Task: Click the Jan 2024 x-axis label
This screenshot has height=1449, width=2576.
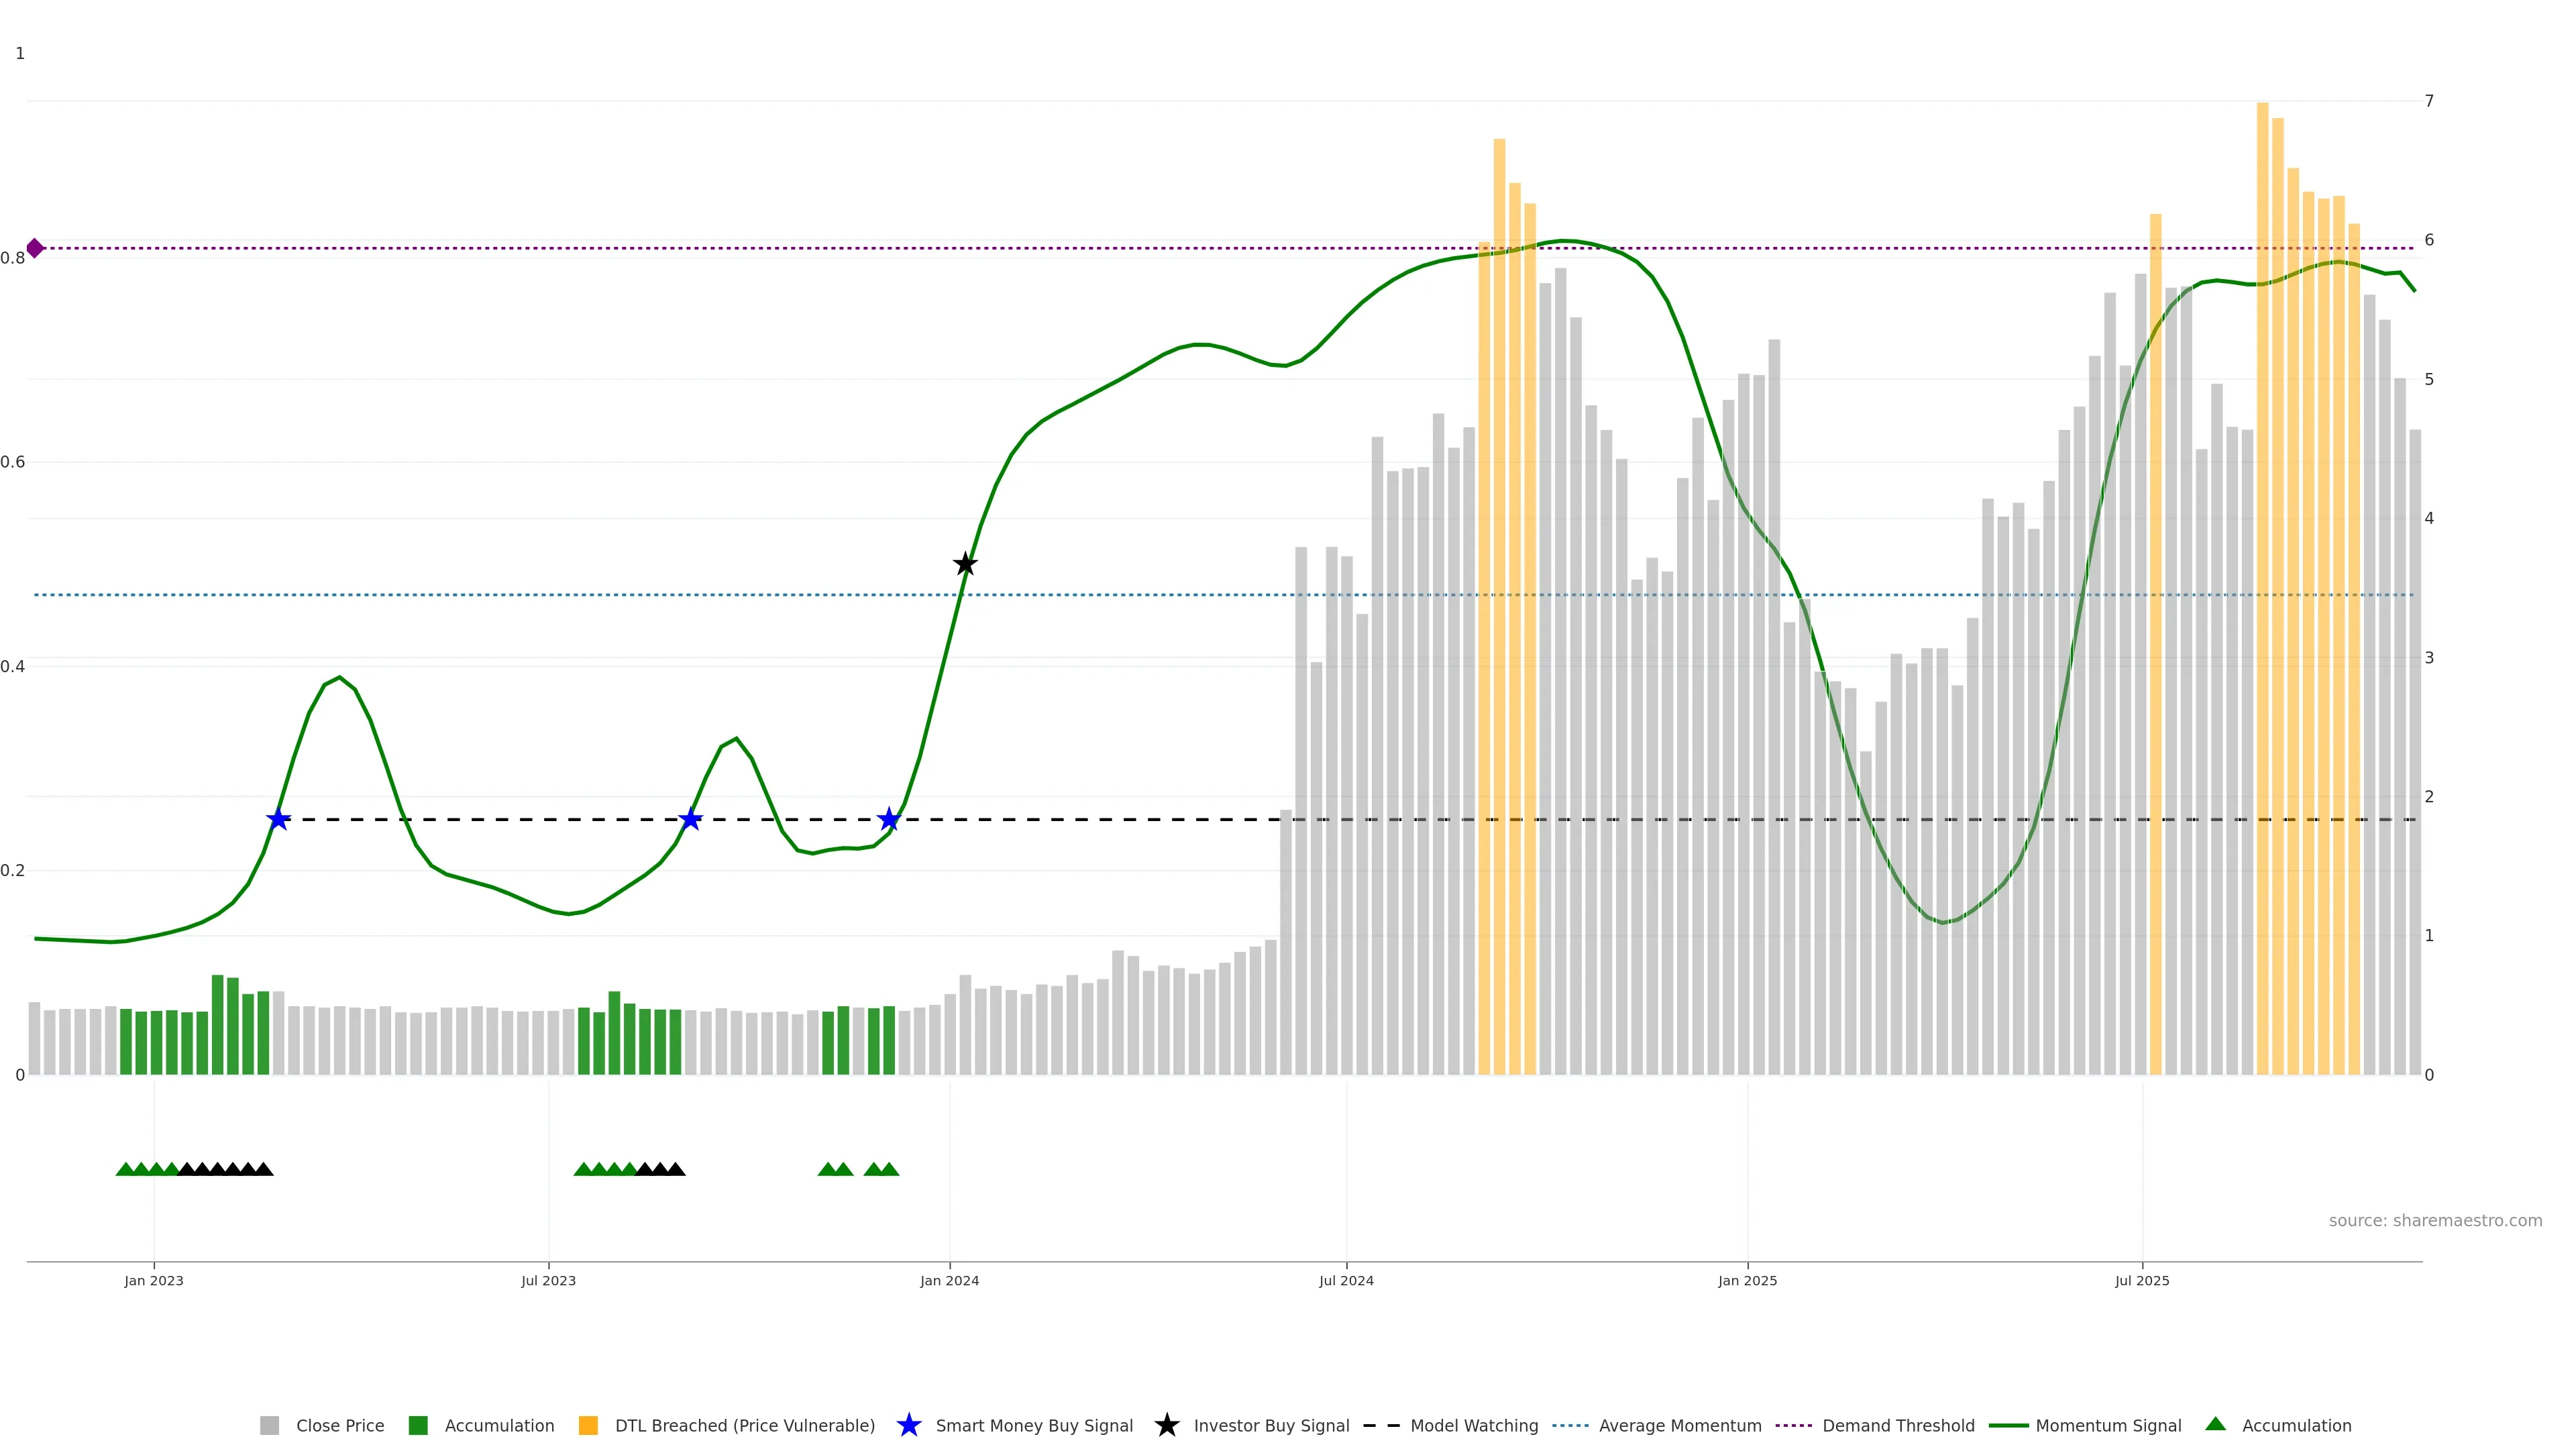Action: [x=949, y=1280]
